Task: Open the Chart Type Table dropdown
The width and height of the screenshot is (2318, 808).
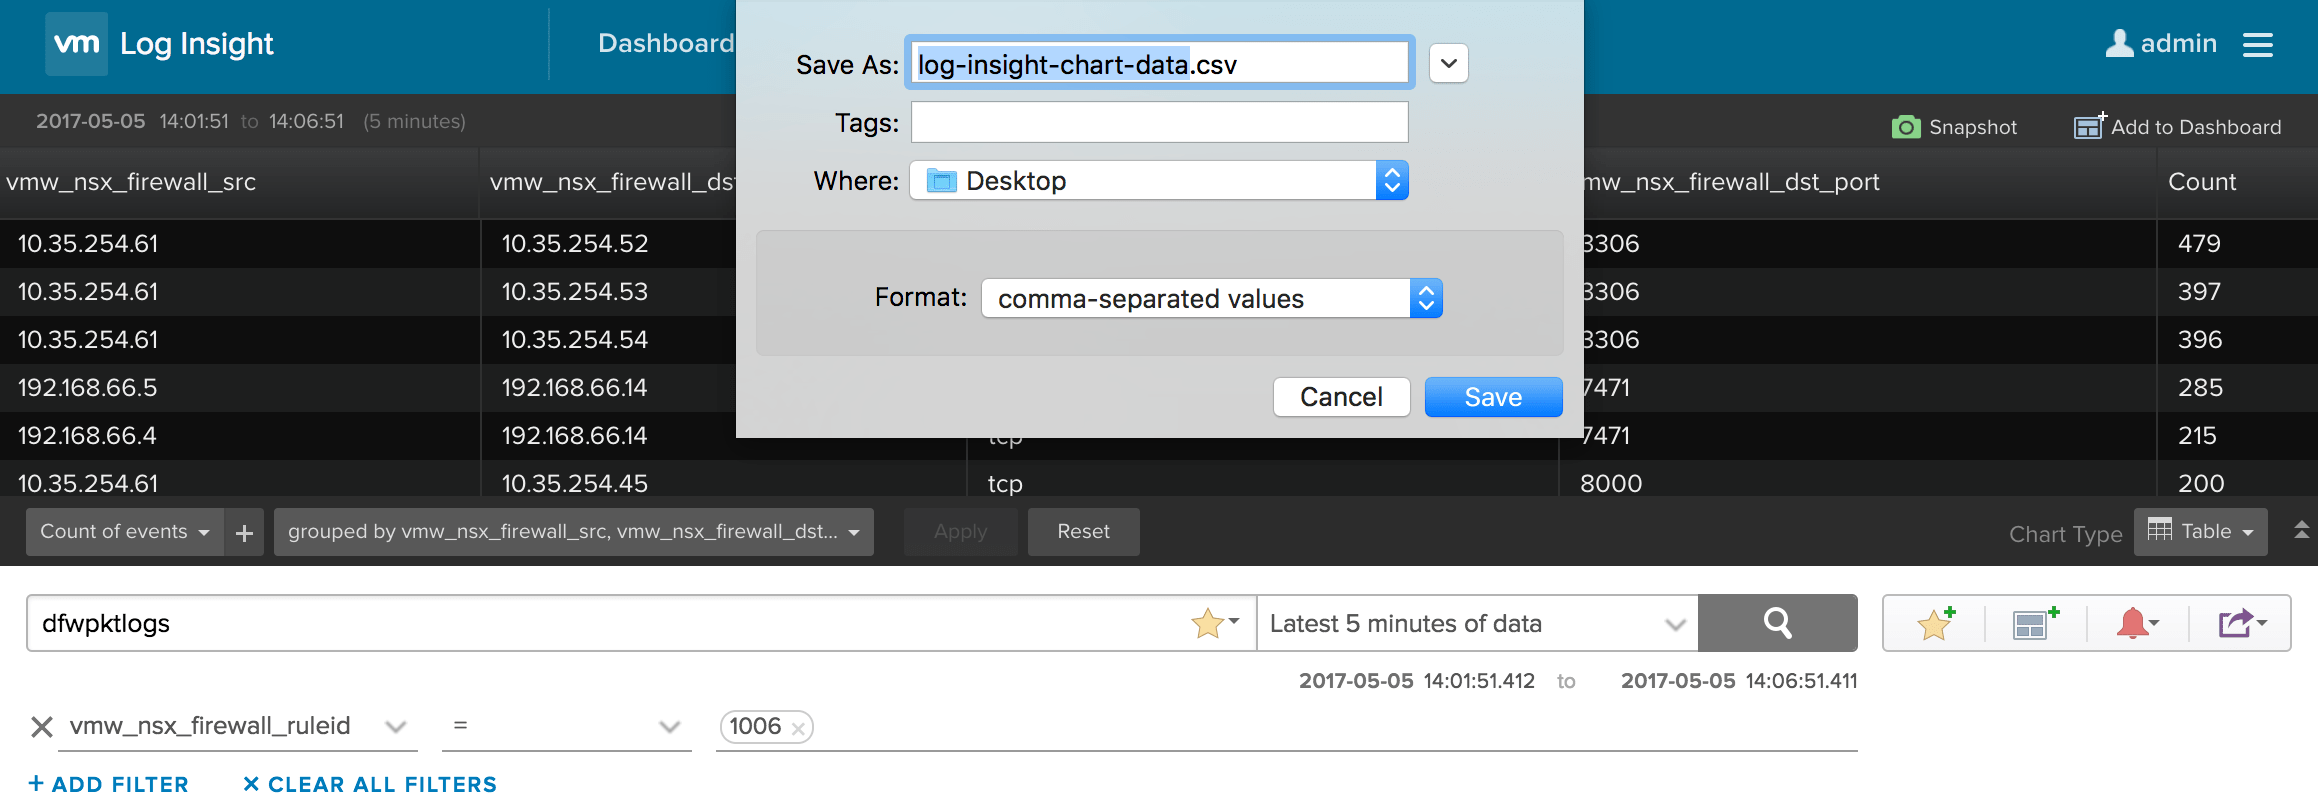Action: coord(2200,532)
